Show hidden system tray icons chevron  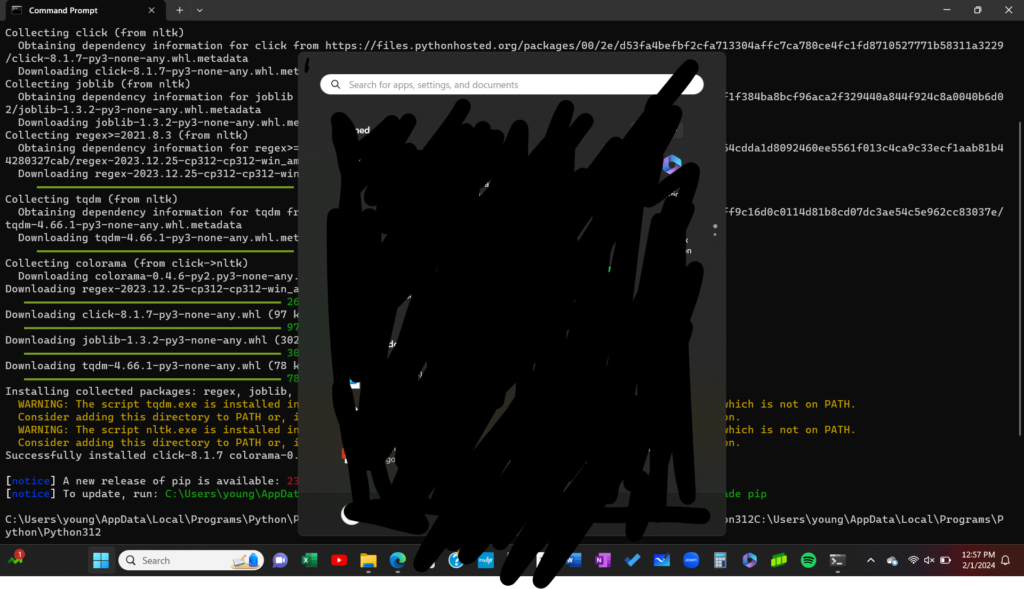coord(870,560)
